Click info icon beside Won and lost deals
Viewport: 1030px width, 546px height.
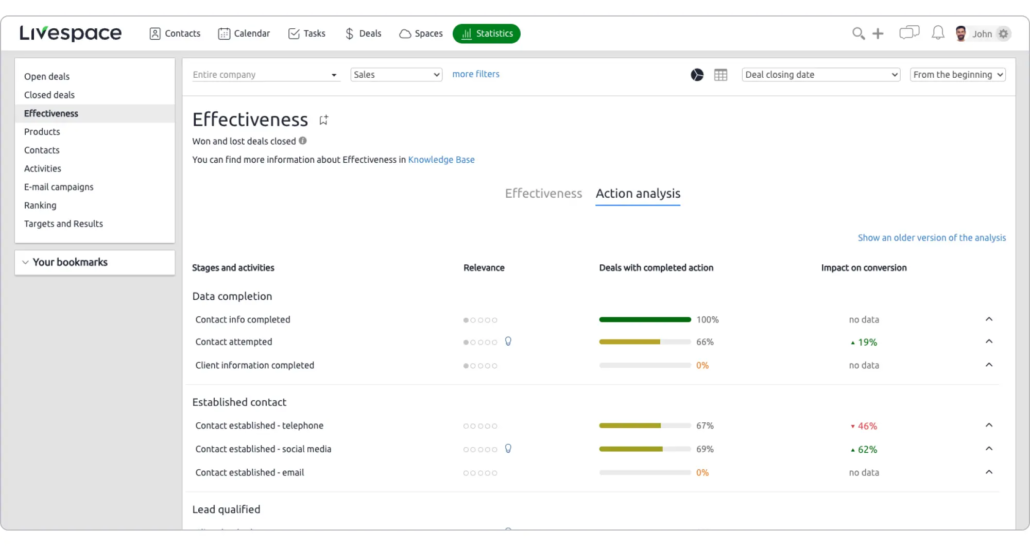pyautogui.click(x=303, y=141)
